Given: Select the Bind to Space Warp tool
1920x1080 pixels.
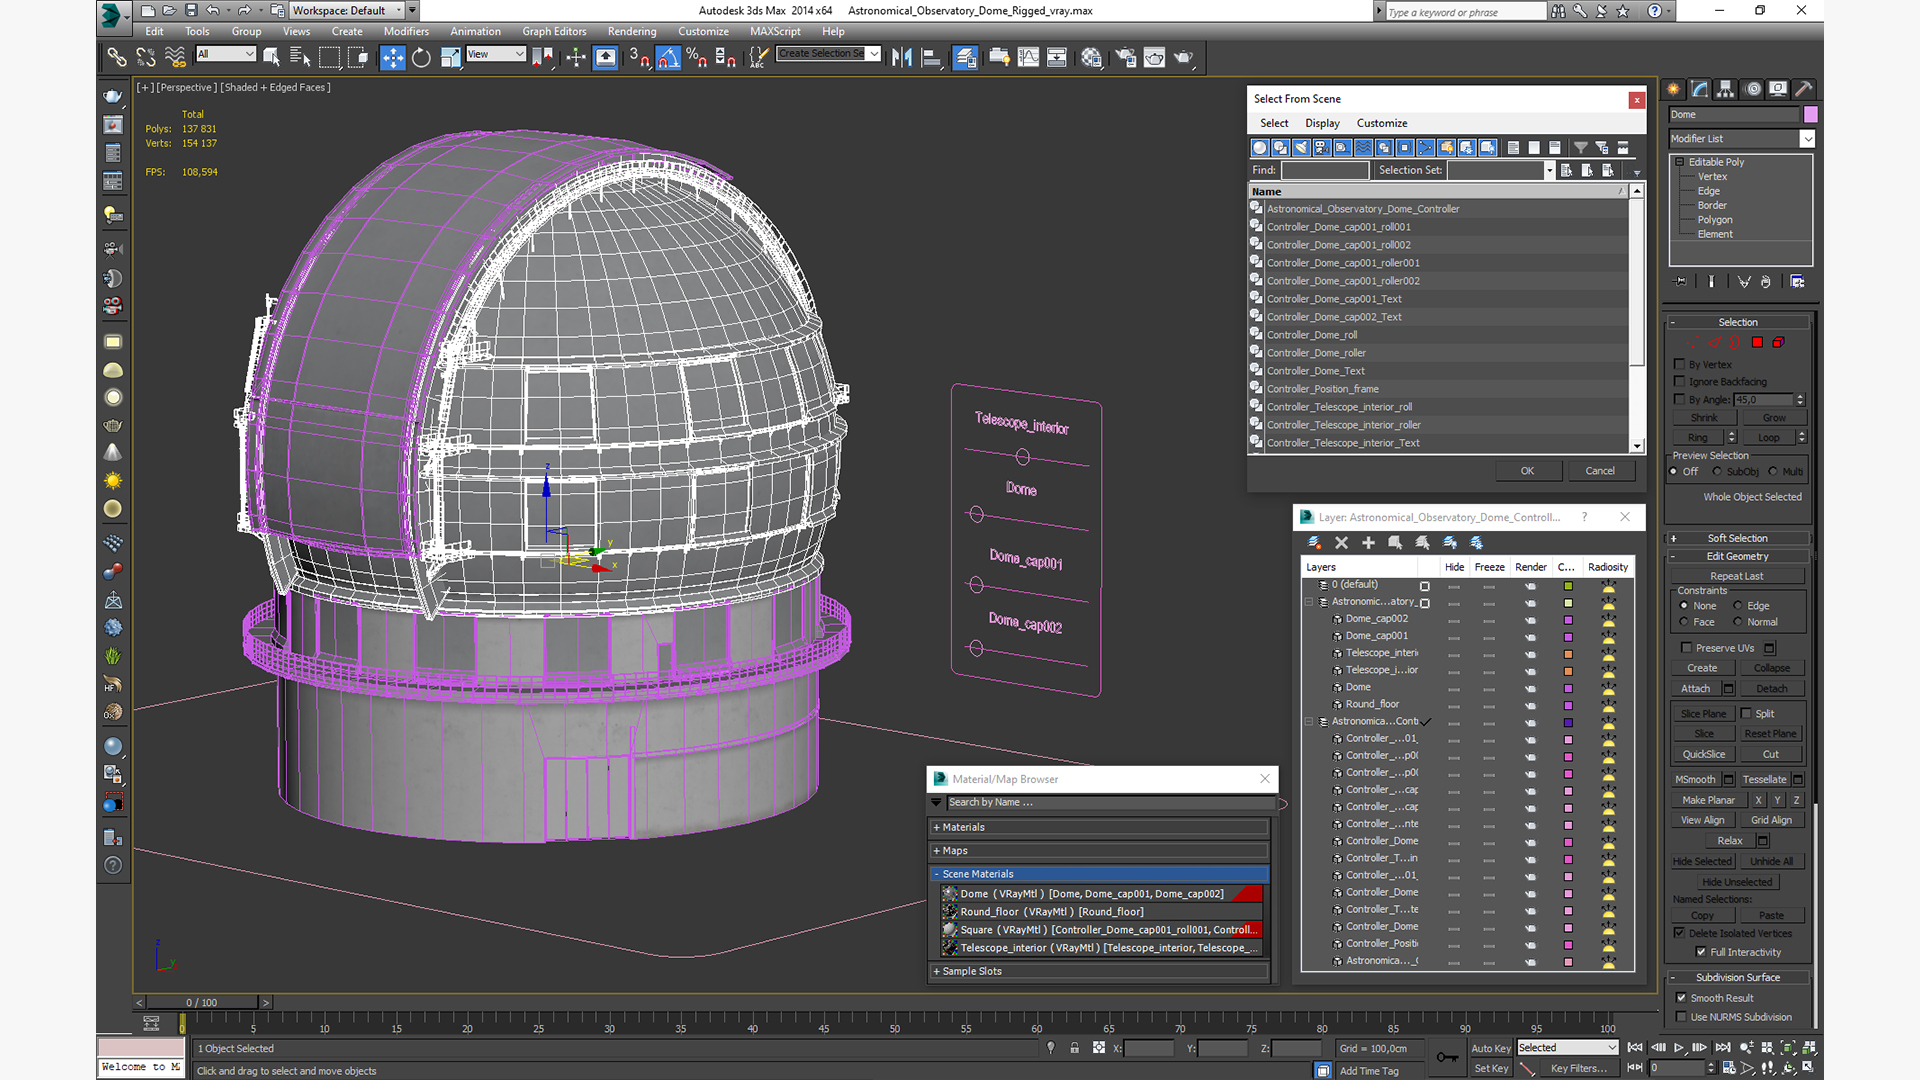Looking at the screenshot, I should coord(175,57).
